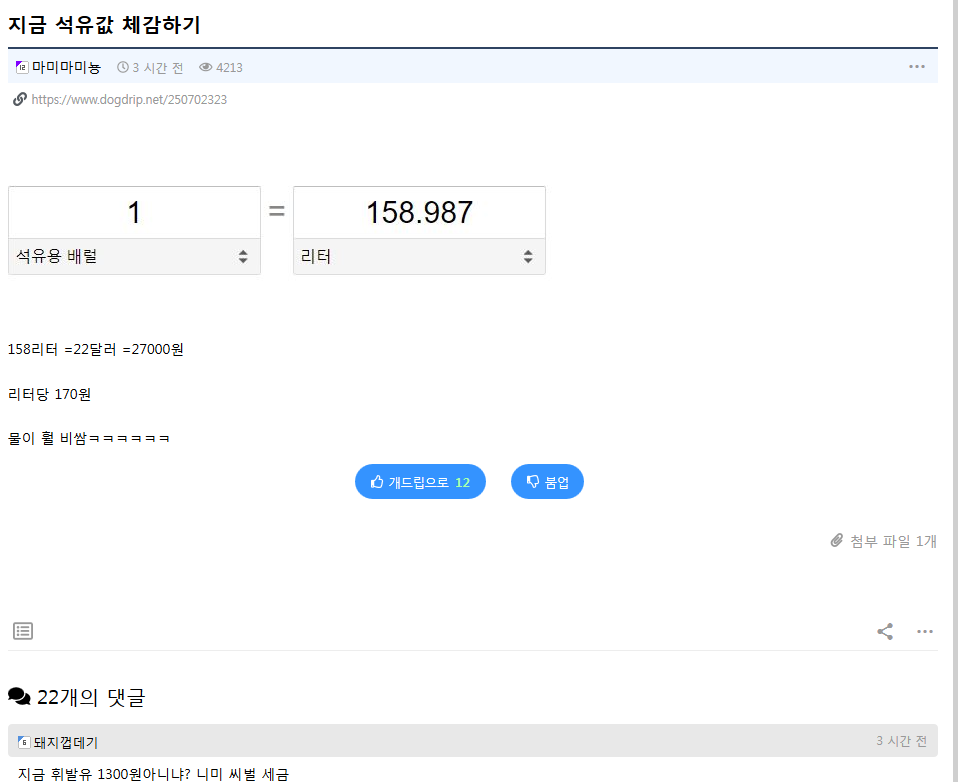Screen dimensions: 958x782
Task: Upvote with the 개드립으로 button
Action: pyautogui.click(x=420, y=482)
